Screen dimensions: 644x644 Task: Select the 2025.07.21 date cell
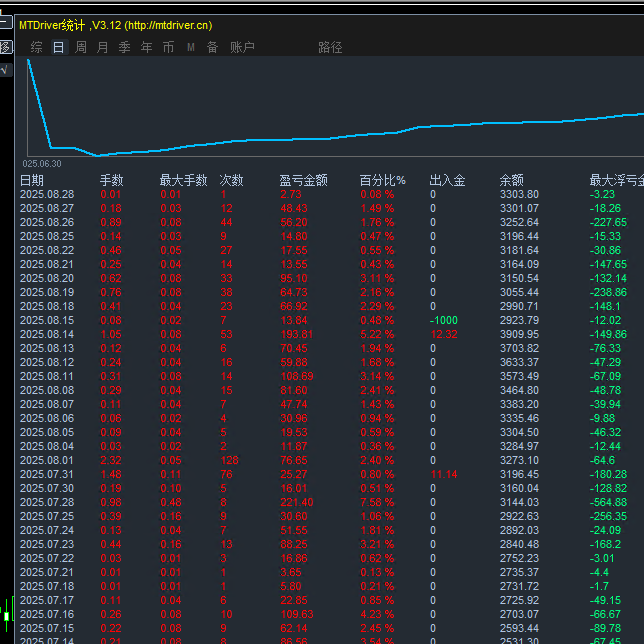coord(47,572)
